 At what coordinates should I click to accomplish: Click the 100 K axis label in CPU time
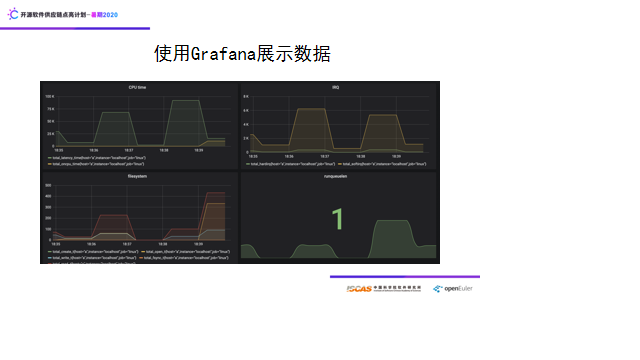point(49,97)
